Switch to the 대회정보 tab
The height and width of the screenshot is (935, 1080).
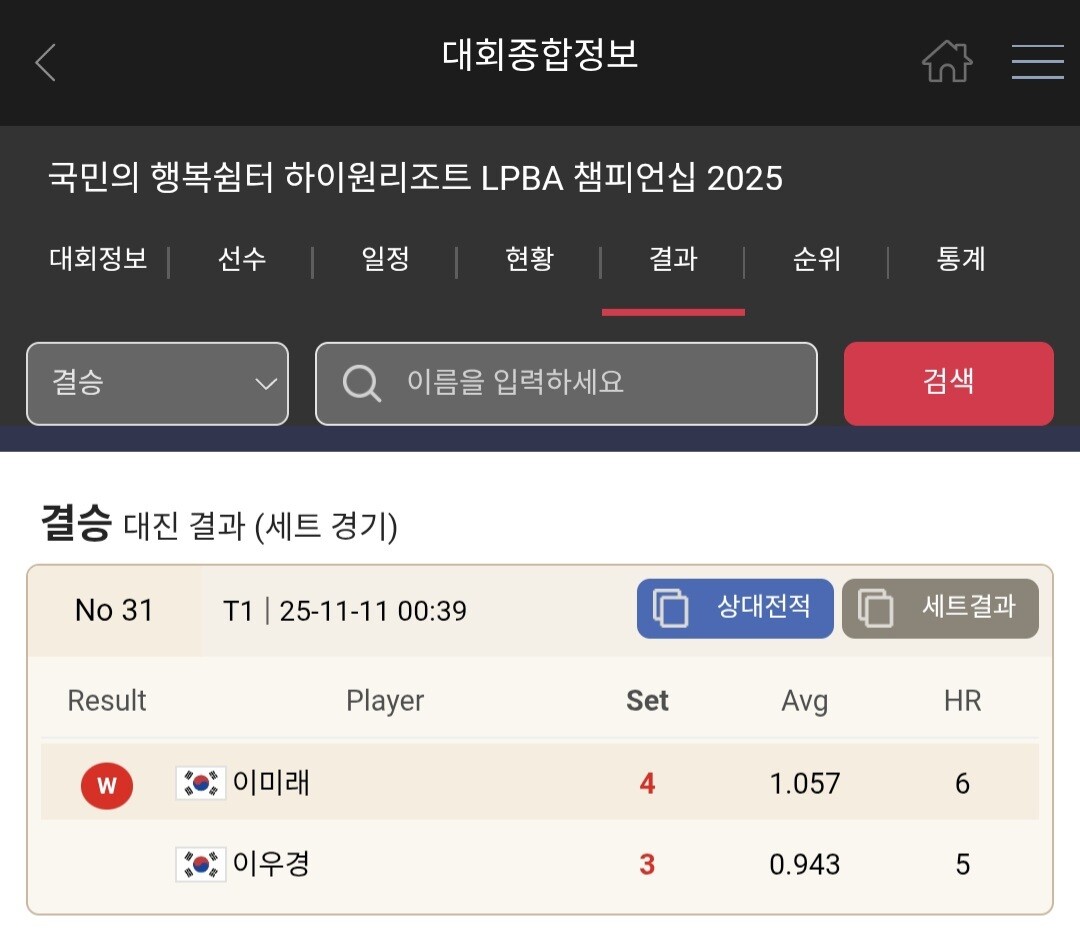tap(98, 260)
